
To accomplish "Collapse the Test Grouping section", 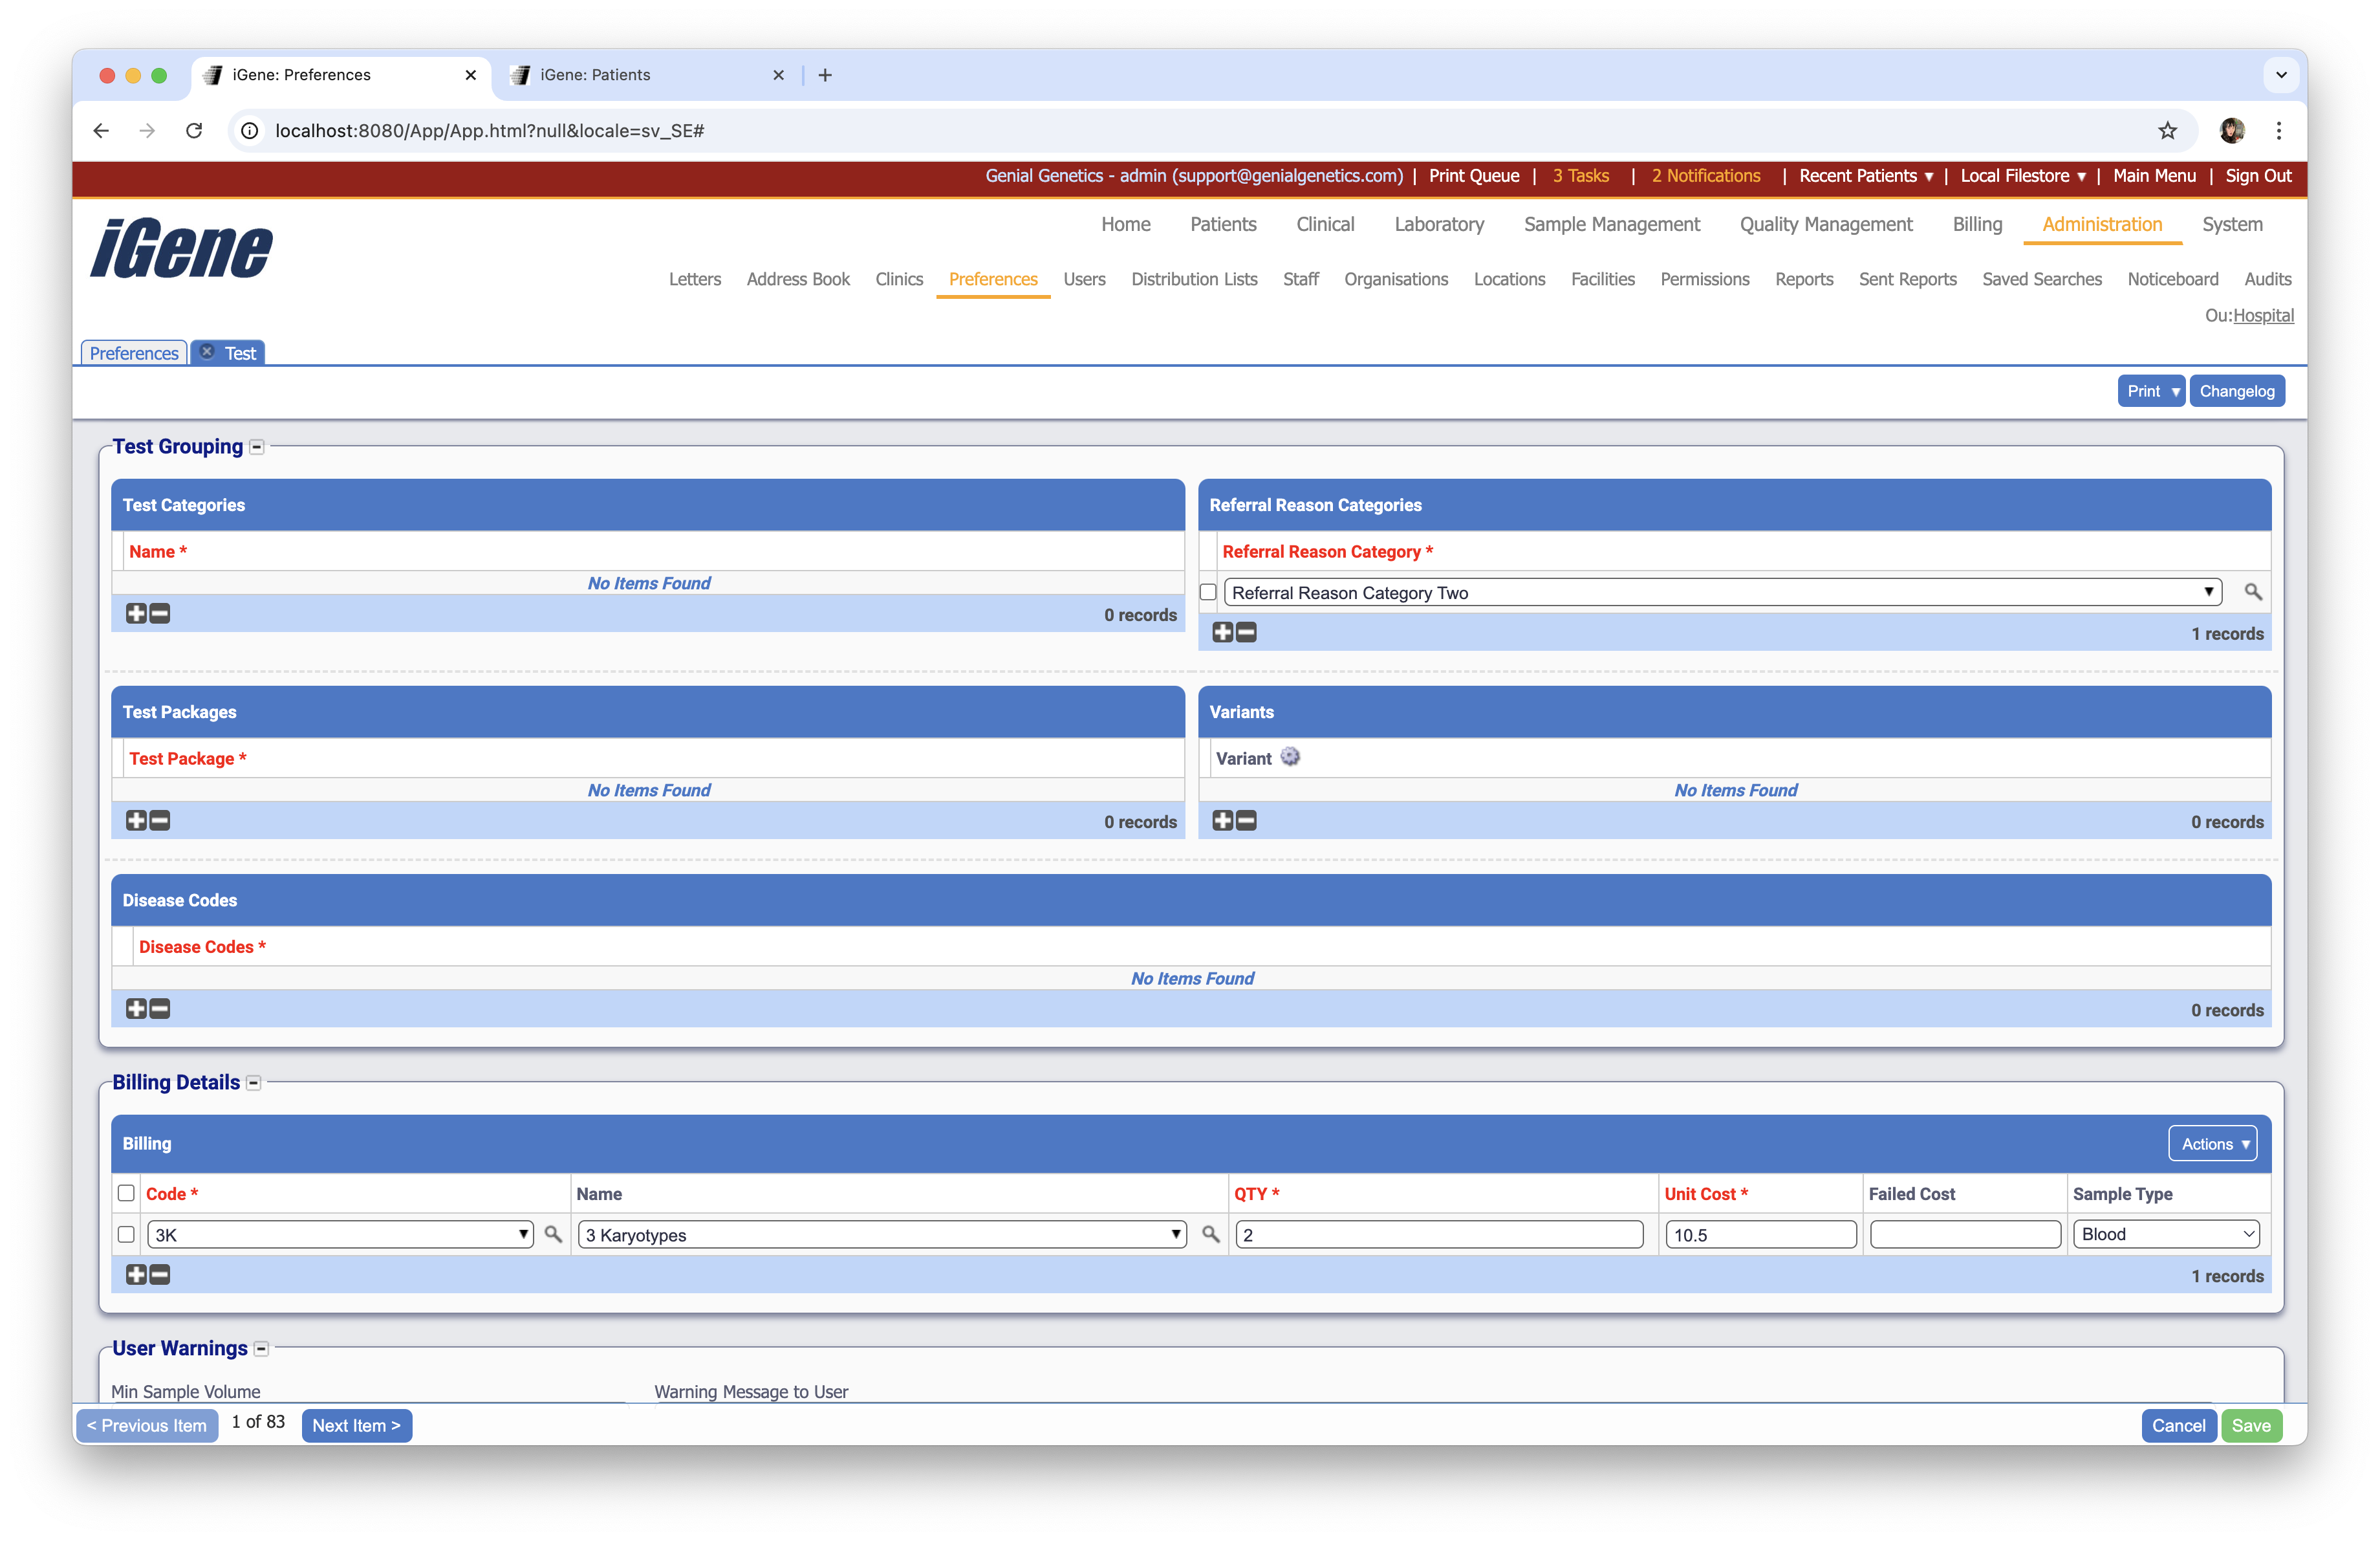I will pyautogui.click(x=257, y=447).
